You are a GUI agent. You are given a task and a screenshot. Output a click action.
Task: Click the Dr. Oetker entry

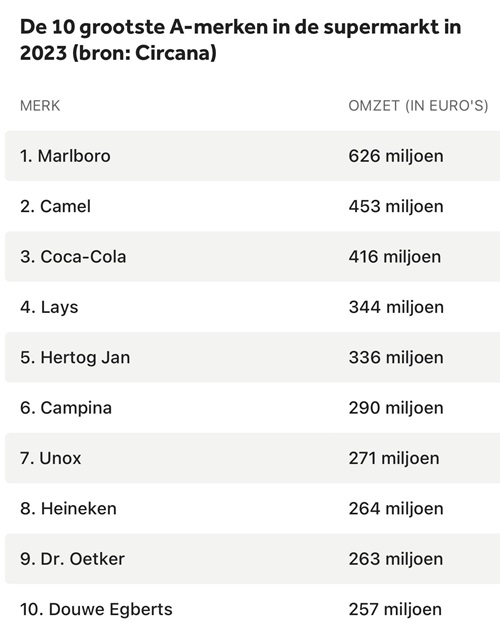click(72, 559)
